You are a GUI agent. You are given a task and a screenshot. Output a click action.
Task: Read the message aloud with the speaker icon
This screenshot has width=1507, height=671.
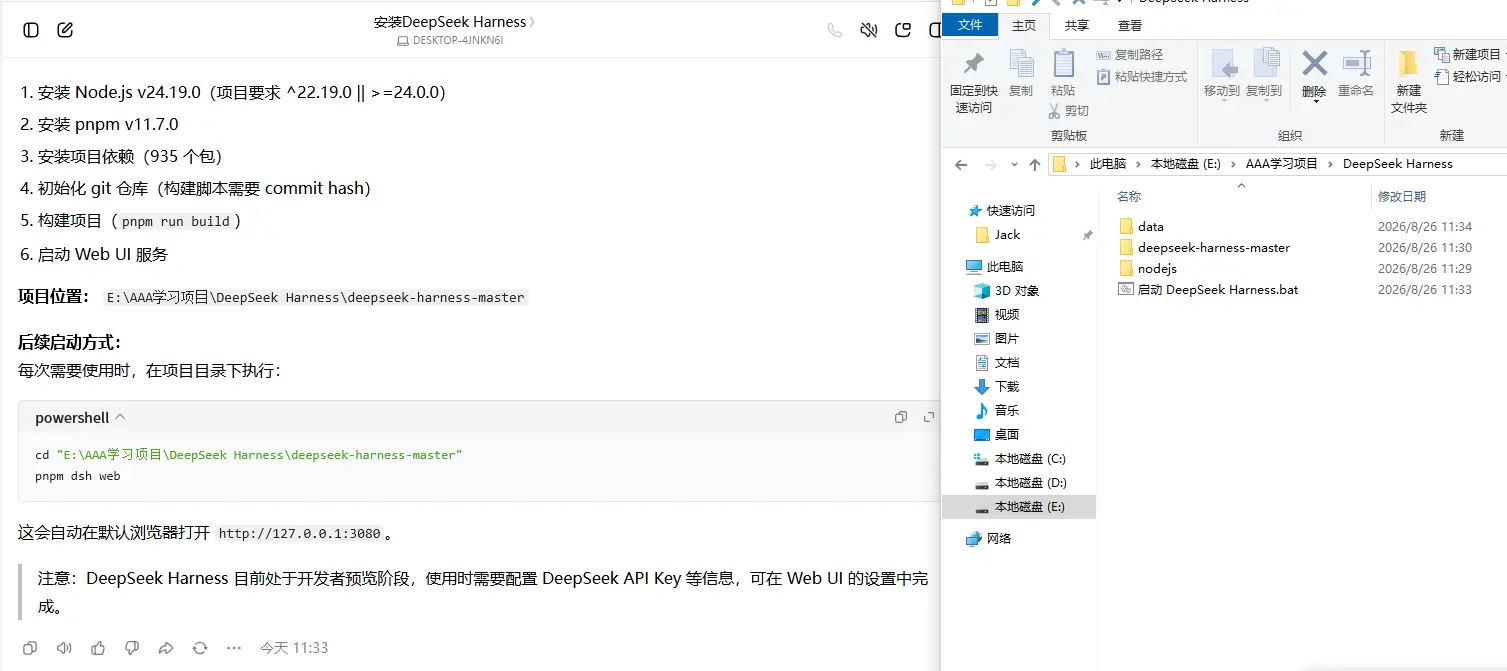64,648
